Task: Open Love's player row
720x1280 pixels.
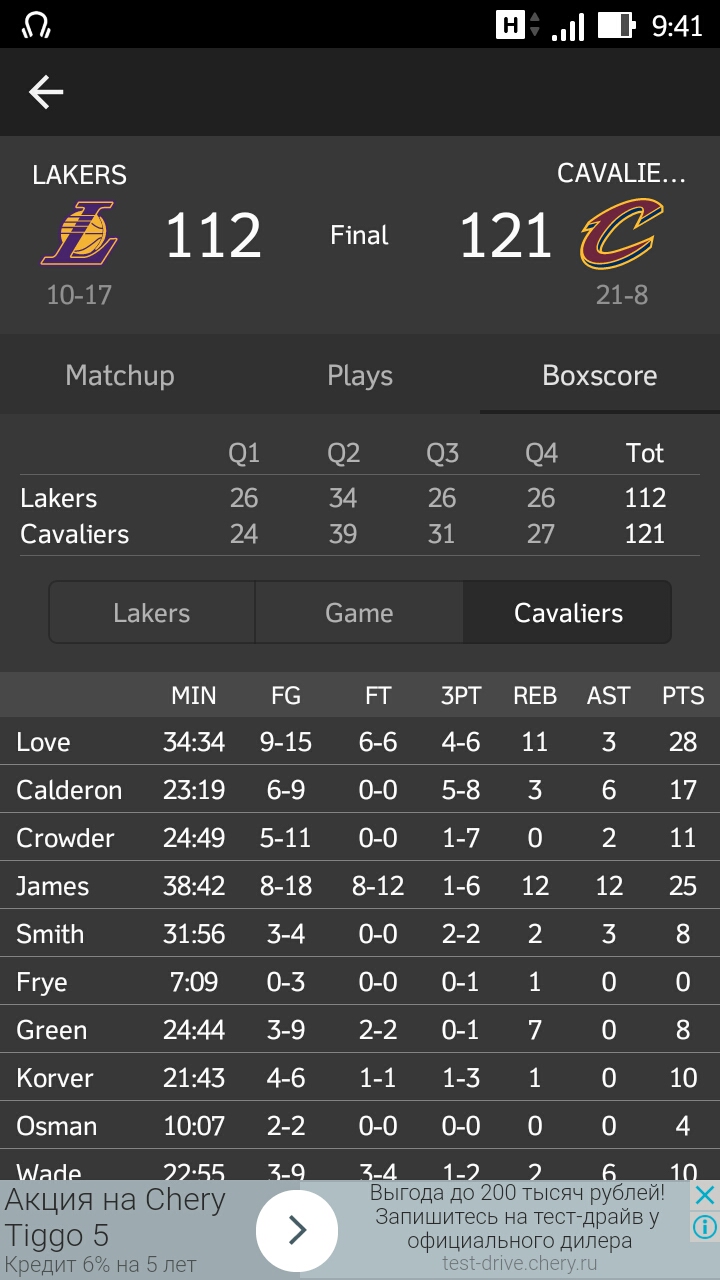Action: click(360, 742)
